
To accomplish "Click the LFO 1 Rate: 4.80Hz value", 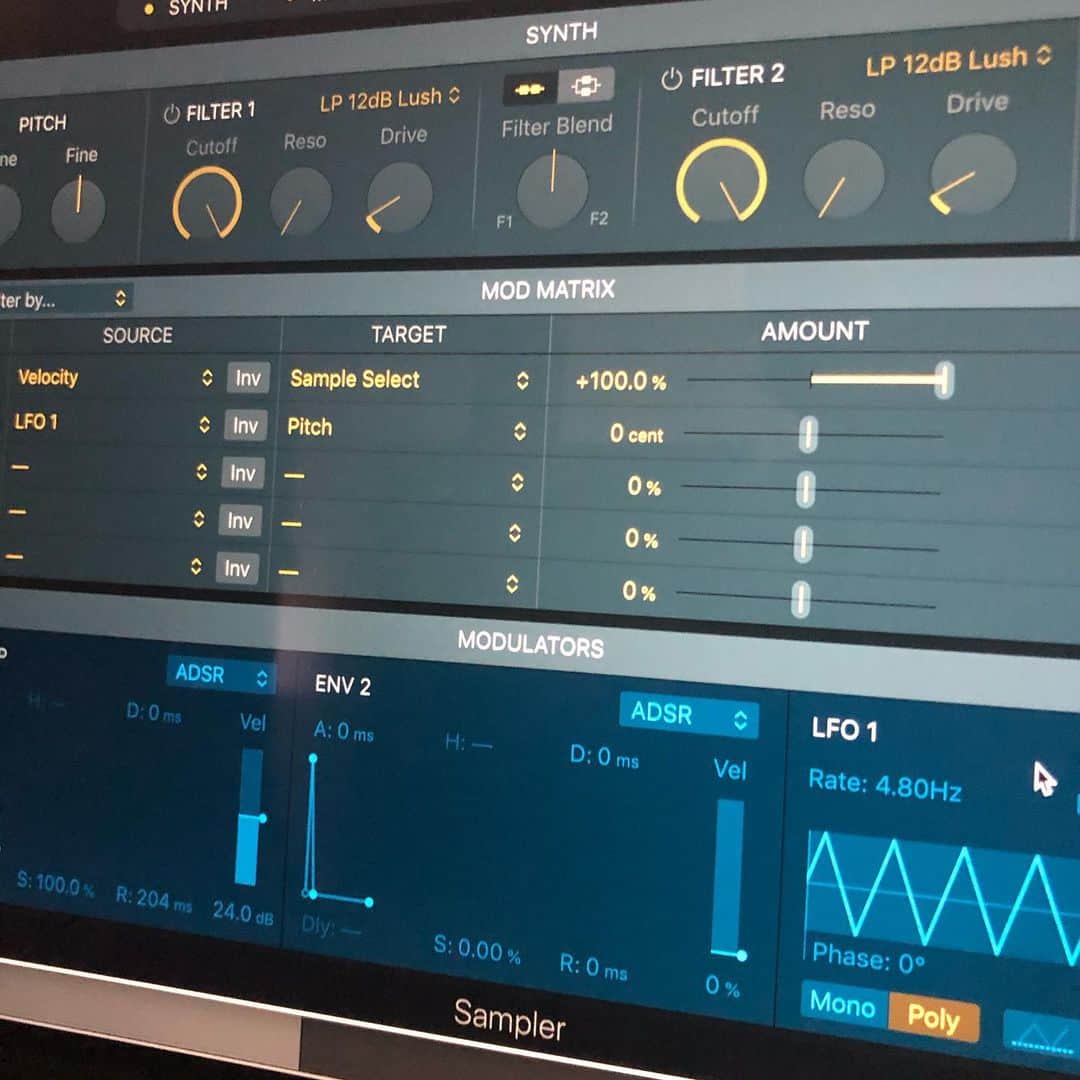I will point(884,785).
